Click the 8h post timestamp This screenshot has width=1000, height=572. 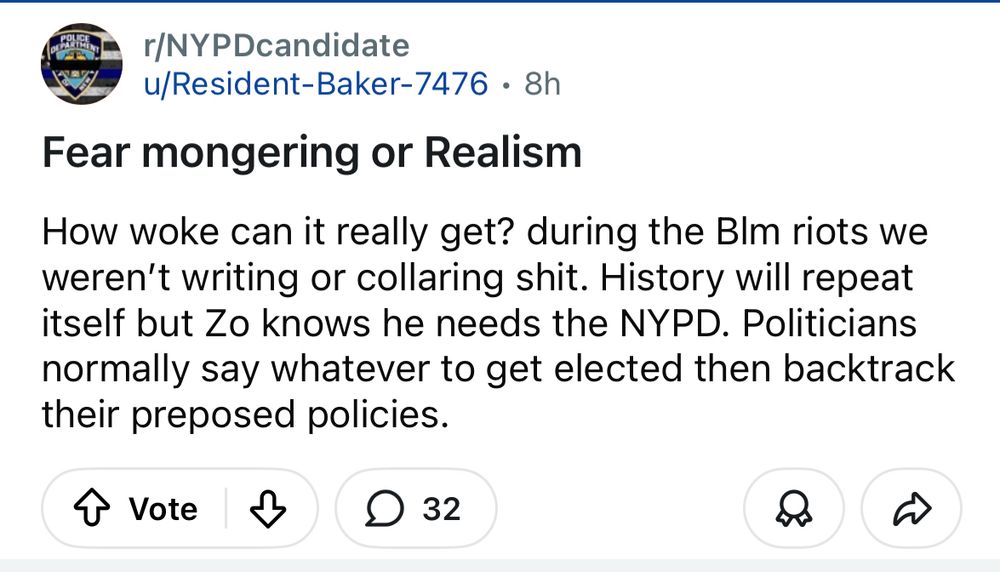542,83
